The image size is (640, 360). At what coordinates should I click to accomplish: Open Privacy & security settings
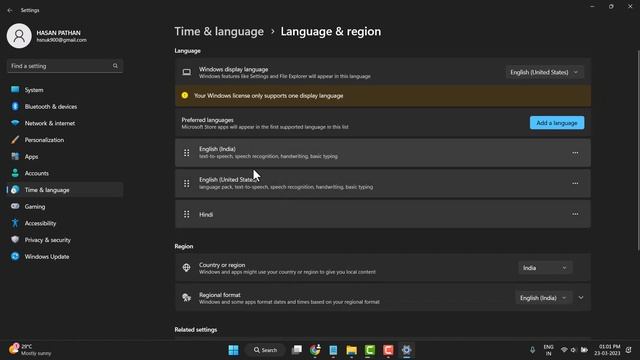point(64,240)
